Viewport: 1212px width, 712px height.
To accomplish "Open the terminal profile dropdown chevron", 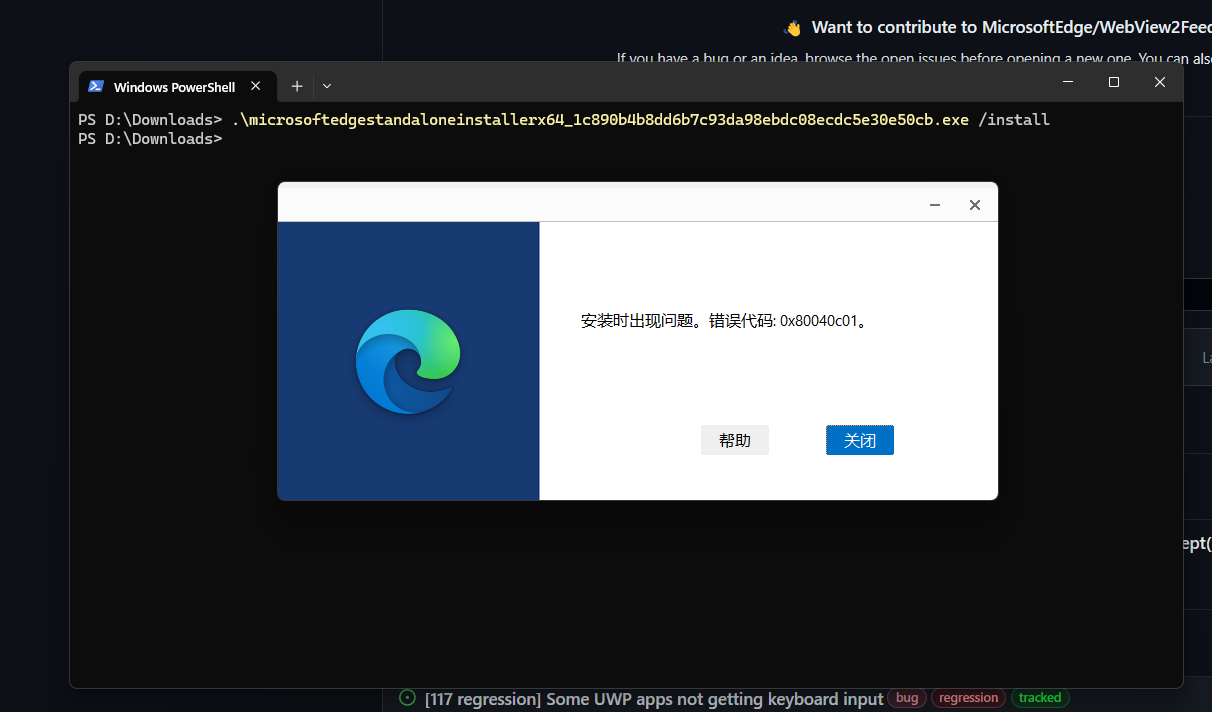I will 327,86.
